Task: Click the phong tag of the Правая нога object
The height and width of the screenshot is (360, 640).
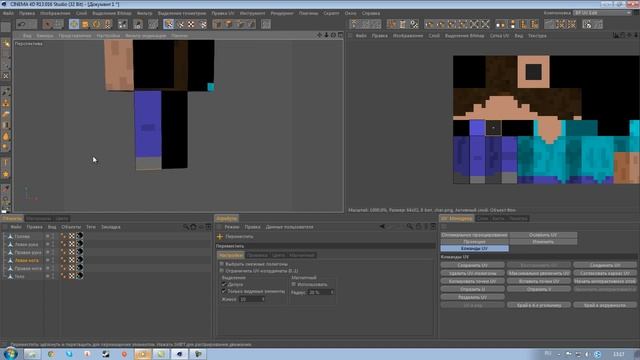Action: pos(63,268)
